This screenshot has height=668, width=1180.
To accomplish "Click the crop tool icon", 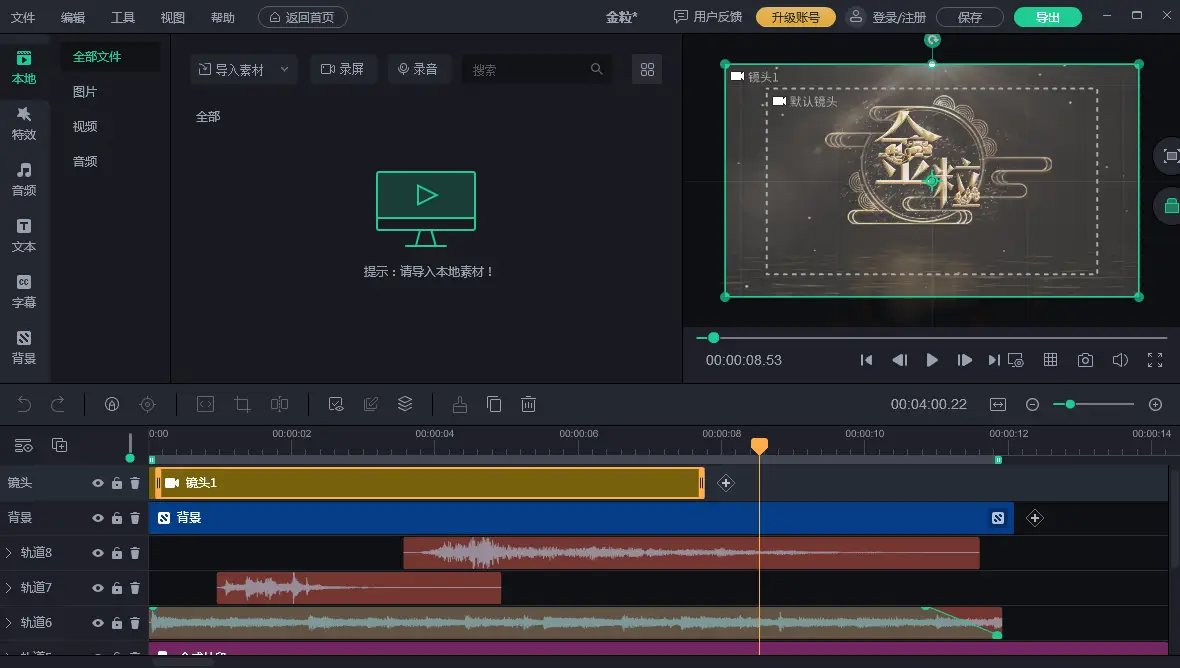I will click(x=242, y=405).
